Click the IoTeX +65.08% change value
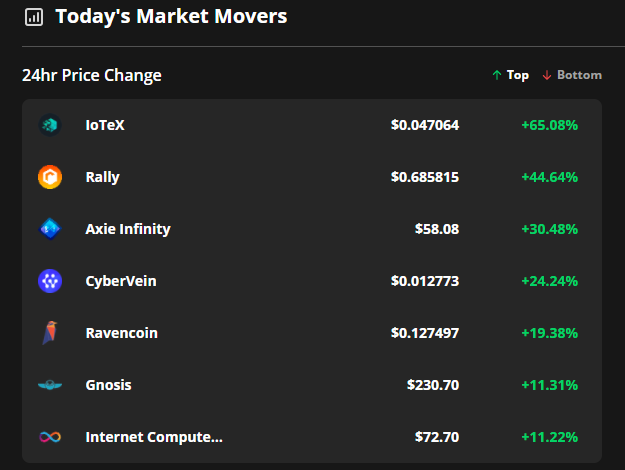The image size is (625, 470). 549,125
